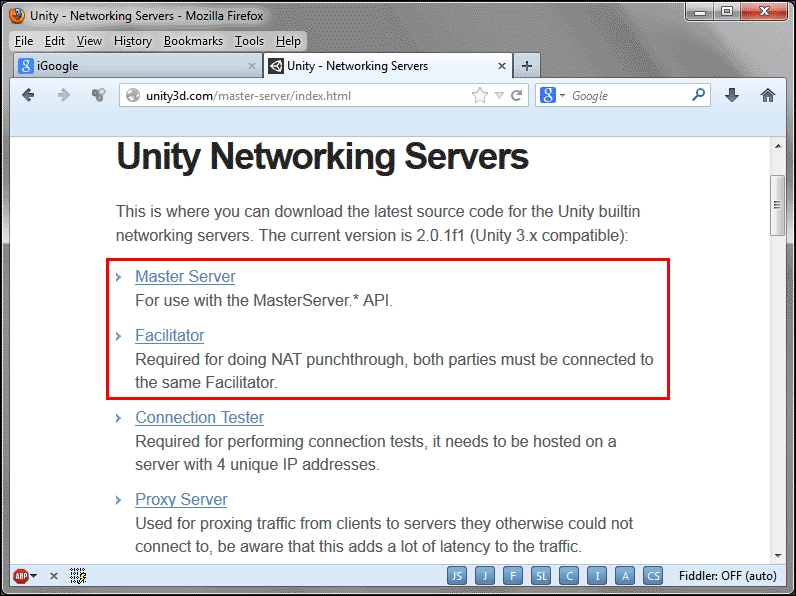Select the Unity - Networking Servers tab
The image size is (796, 596).
click(388, 66)
